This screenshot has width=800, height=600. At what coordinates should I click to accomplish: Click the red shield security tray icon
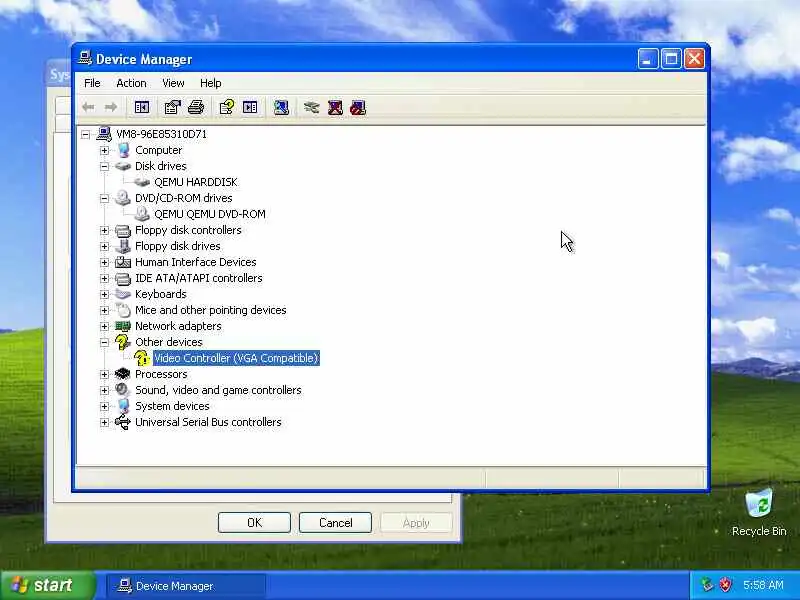pyautogui.click(x=726, y=585)
